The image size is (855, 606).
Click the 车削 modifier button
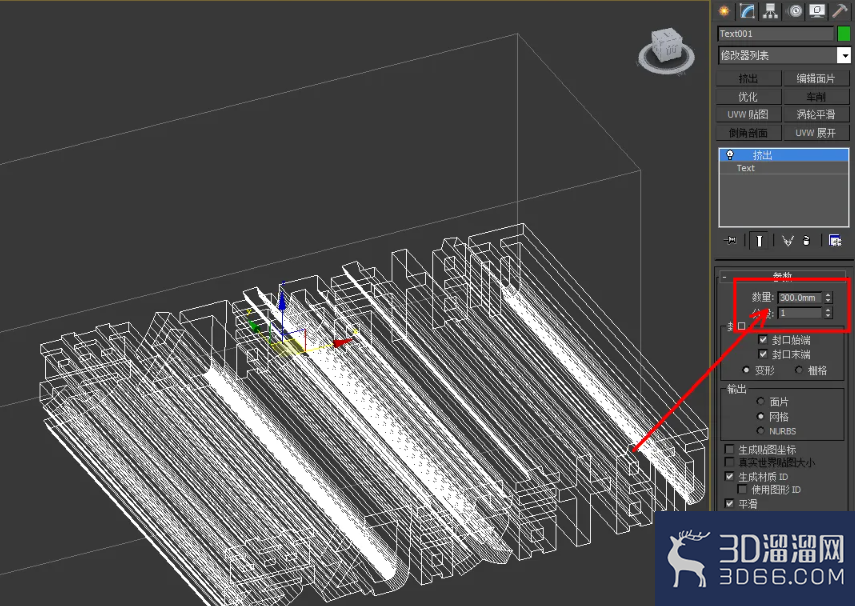point(816,97)
